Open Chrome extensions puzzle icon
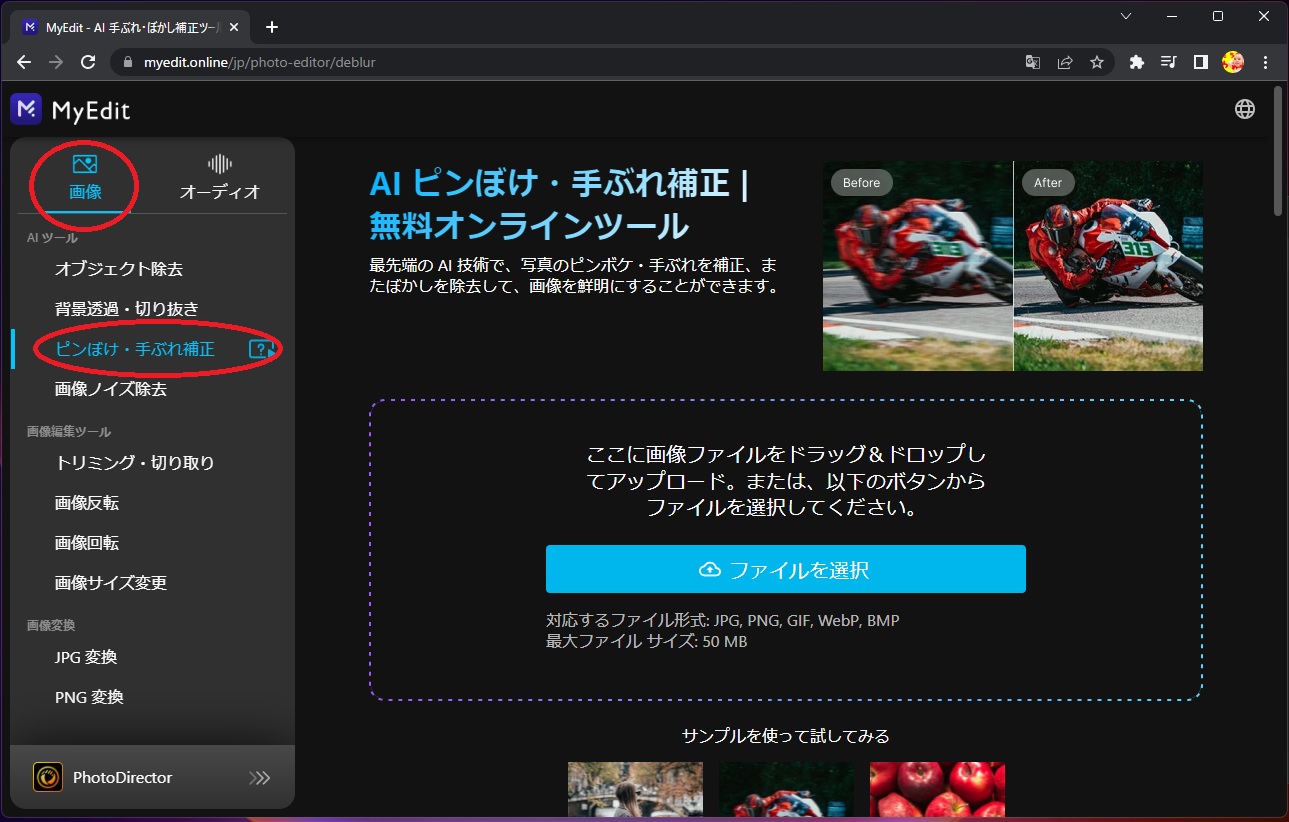The height and width of the screenshot is (822, 1289). point(1136,62)
